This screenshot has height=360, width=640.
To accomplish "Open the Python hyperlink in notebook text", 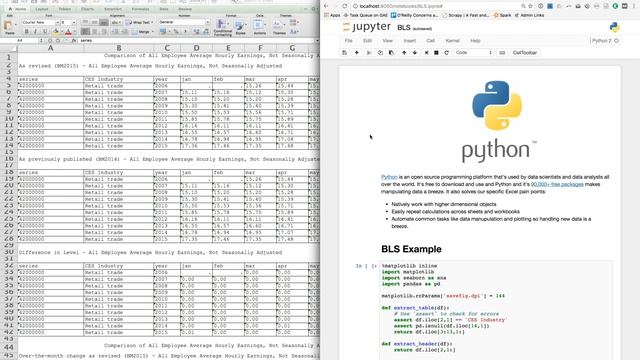I will point(389,177).
